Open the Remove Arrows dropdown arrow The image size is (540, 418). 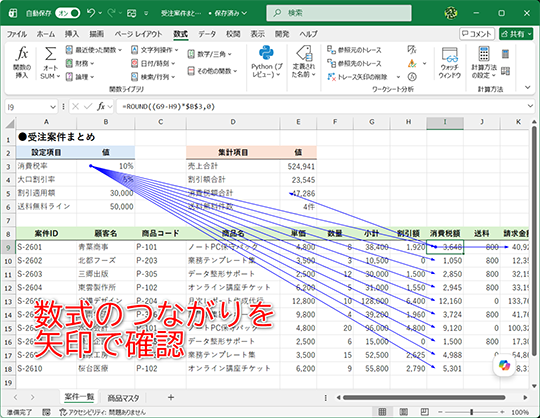(398, 77)
